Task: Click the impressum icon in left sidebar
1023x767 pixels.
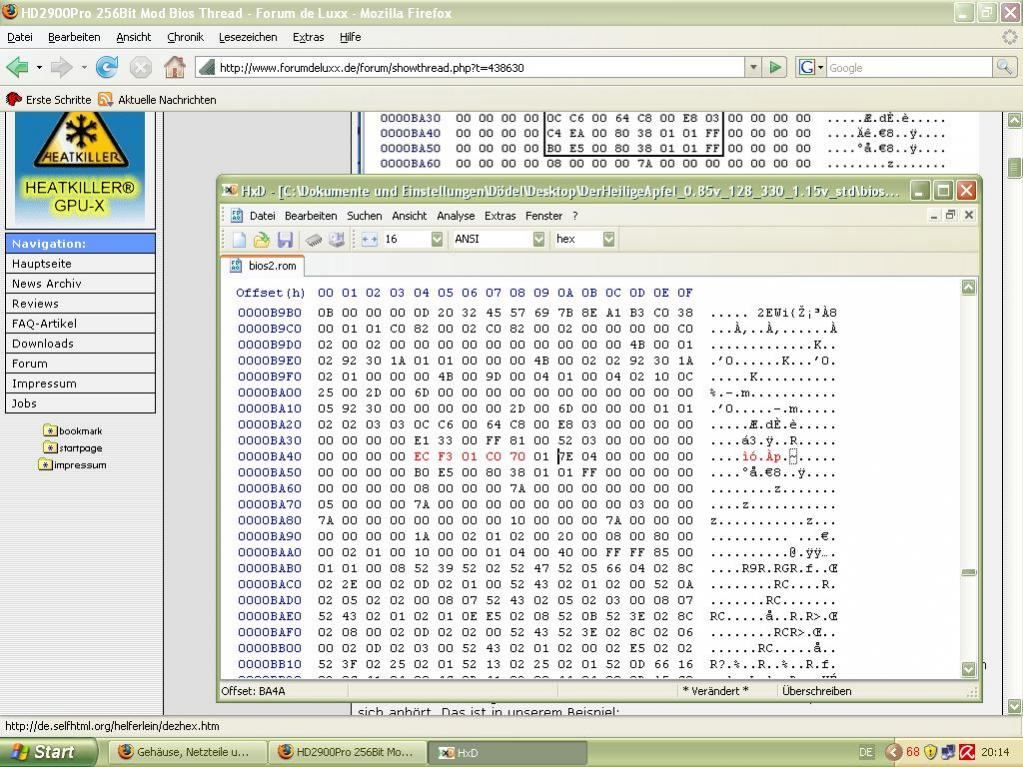Action: 45,464
